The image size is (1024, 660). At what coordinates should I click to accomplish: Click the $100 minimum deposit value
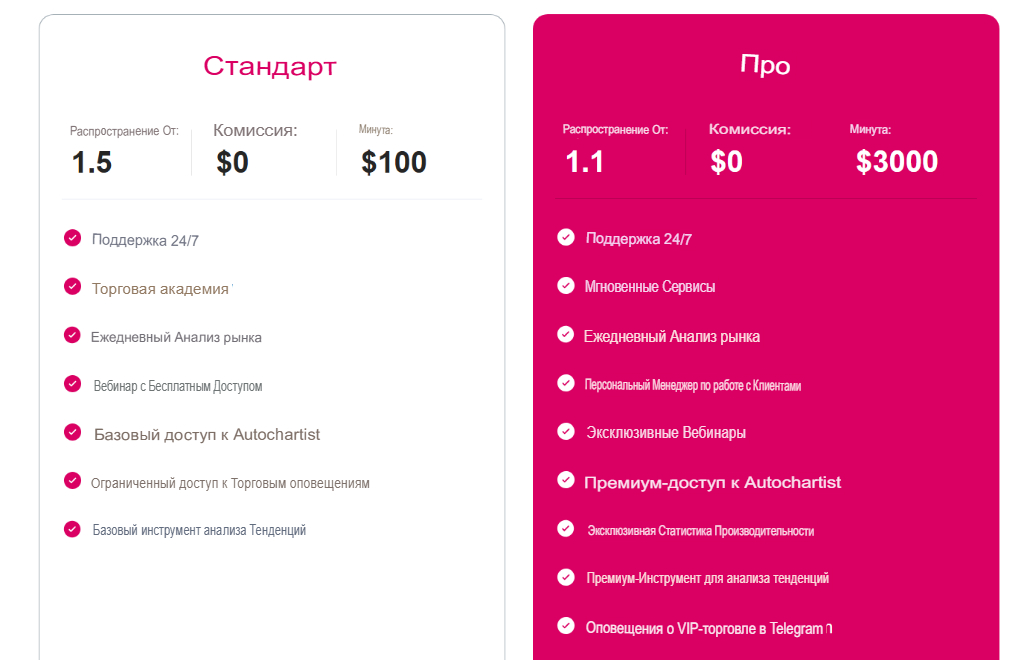(394, 162)
